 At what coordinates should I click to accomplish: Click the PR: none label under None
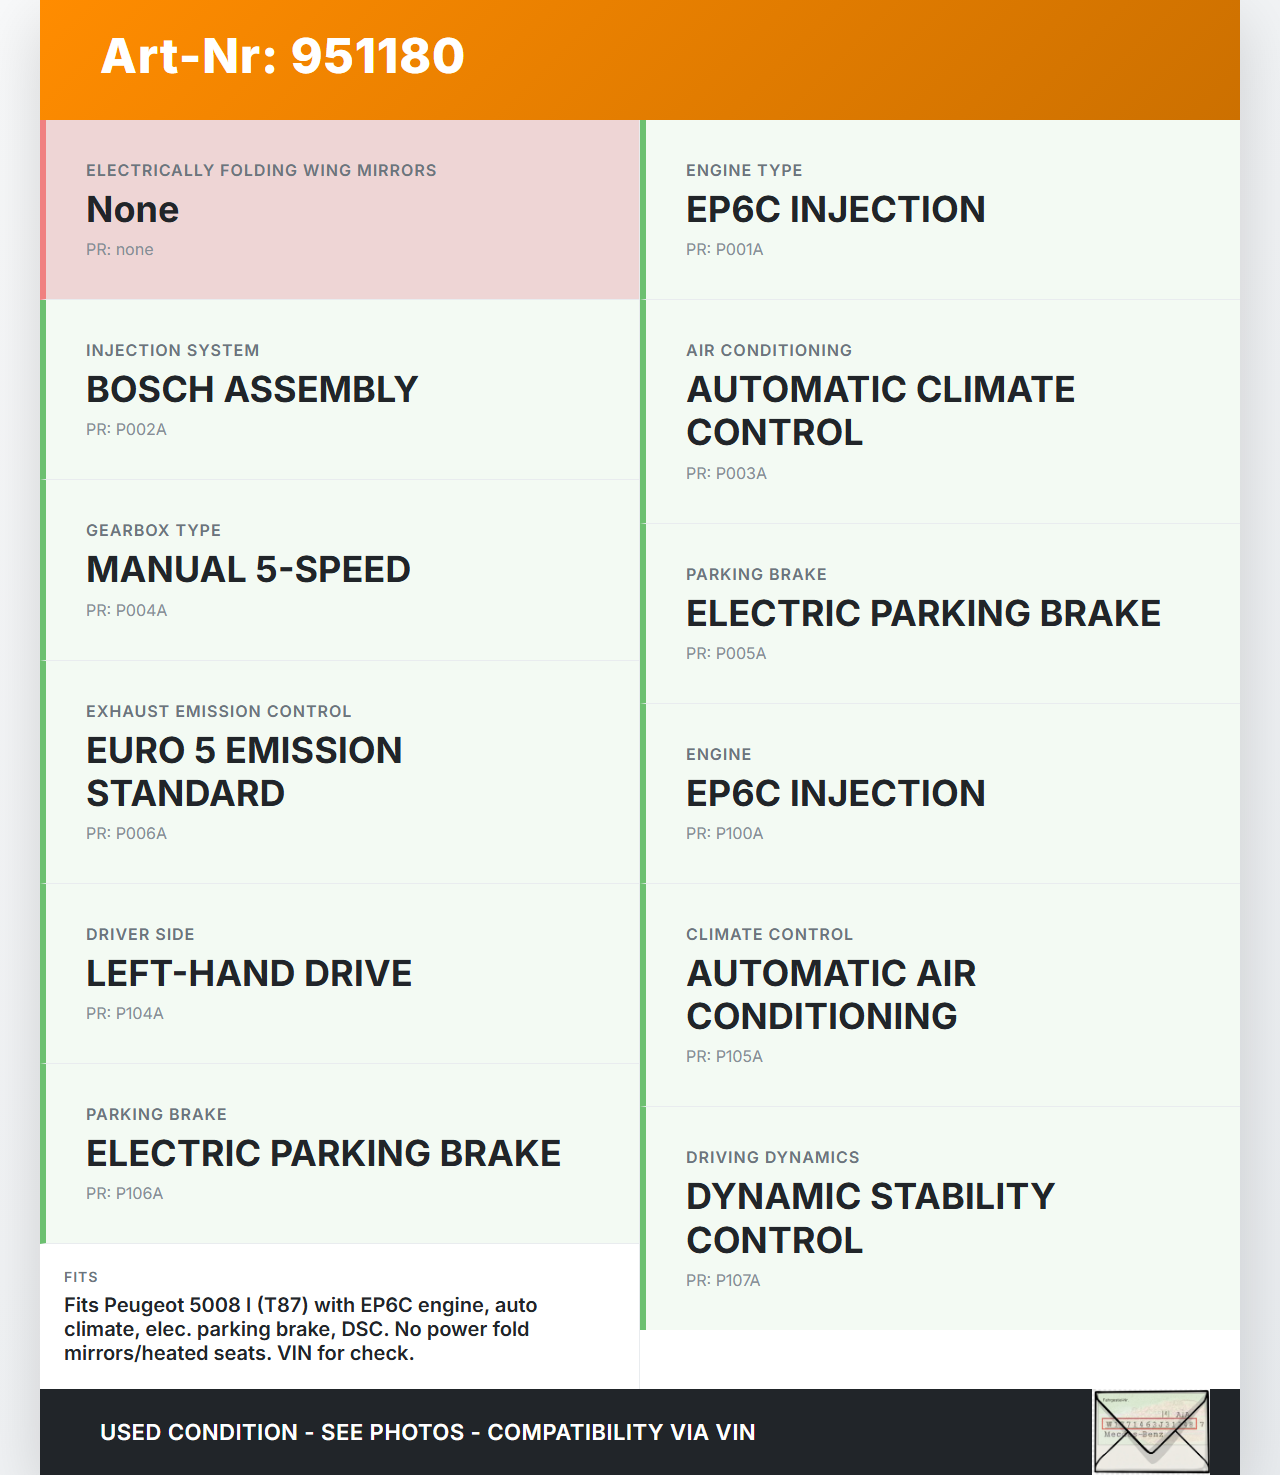(x=120, y=250)
